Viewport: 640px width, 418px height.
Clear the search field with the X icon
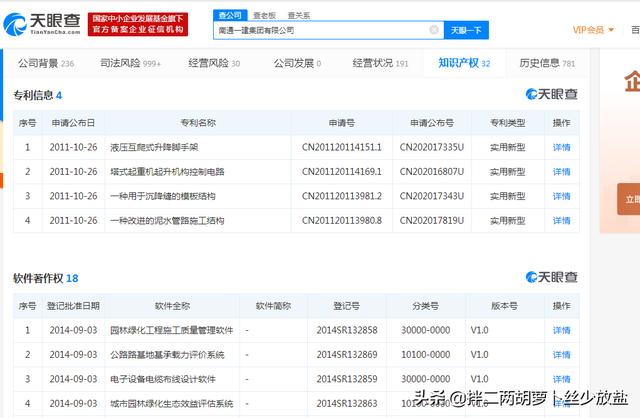(434, 30)
